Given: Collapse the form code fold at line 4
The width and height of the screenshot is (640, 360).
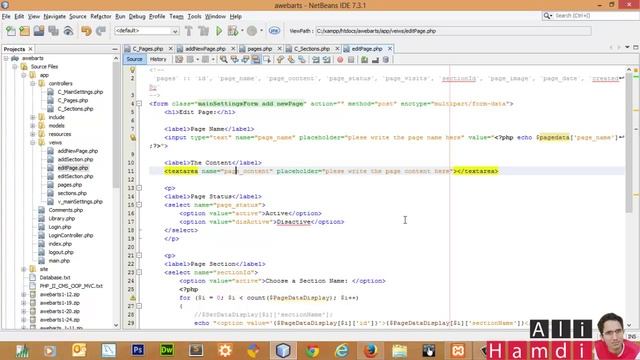Looking at the screenshot, I should [139, 104].
